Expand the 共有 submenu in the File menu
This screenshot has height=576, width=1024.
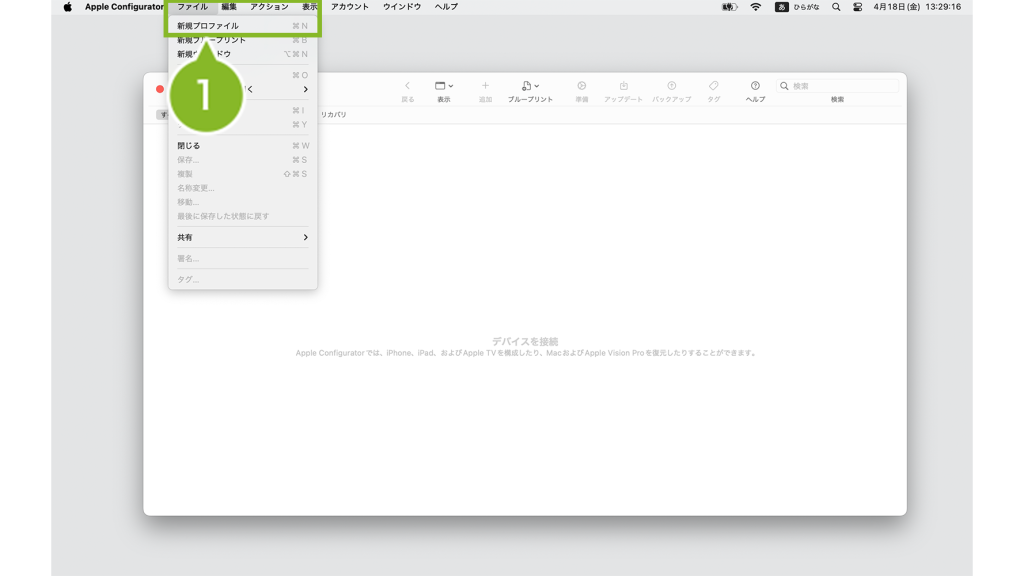coord(242,238)
